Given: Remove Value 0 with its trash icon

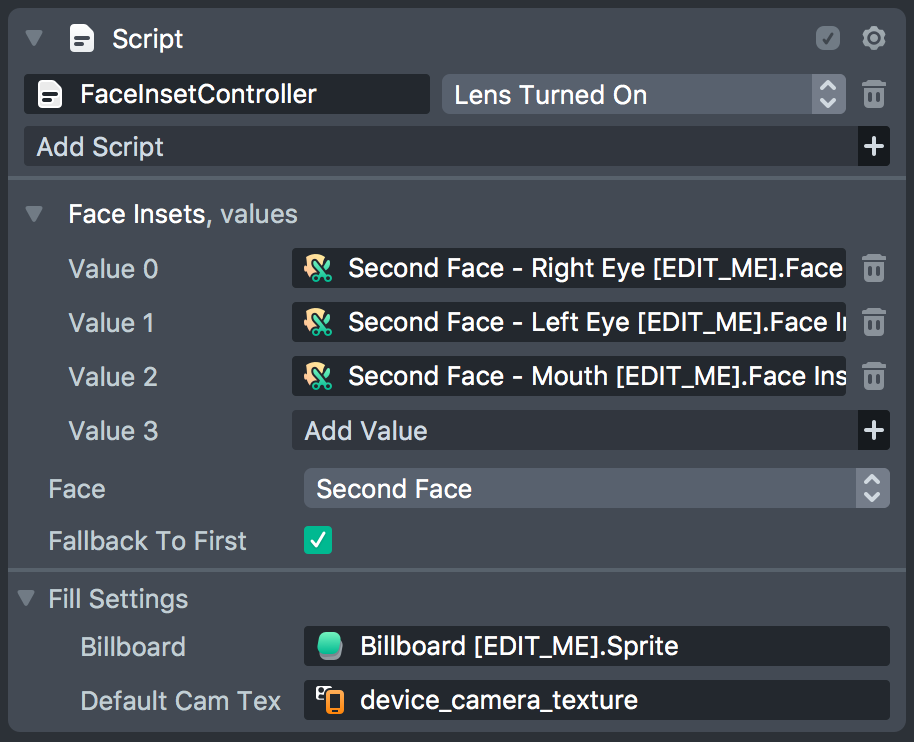Looking at the screenshot, I should point(873,268).
